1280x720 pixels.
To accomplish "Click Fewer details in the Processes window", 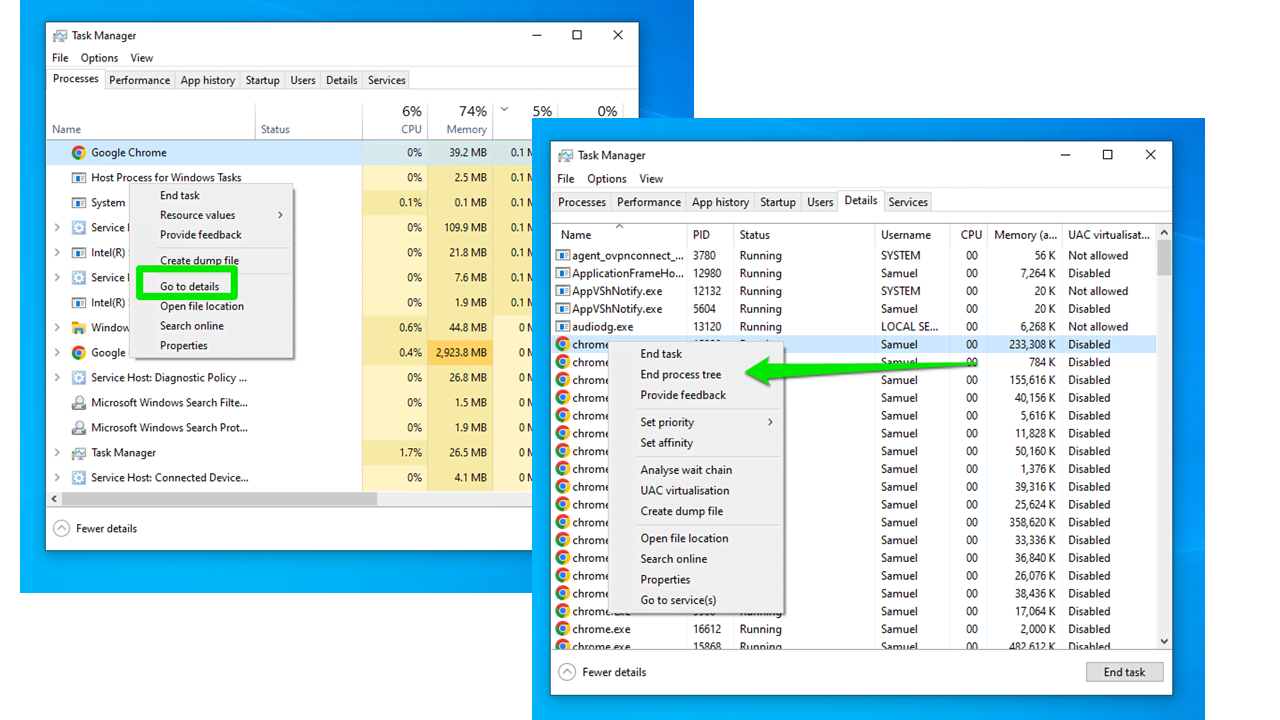I will click(106, 528).
